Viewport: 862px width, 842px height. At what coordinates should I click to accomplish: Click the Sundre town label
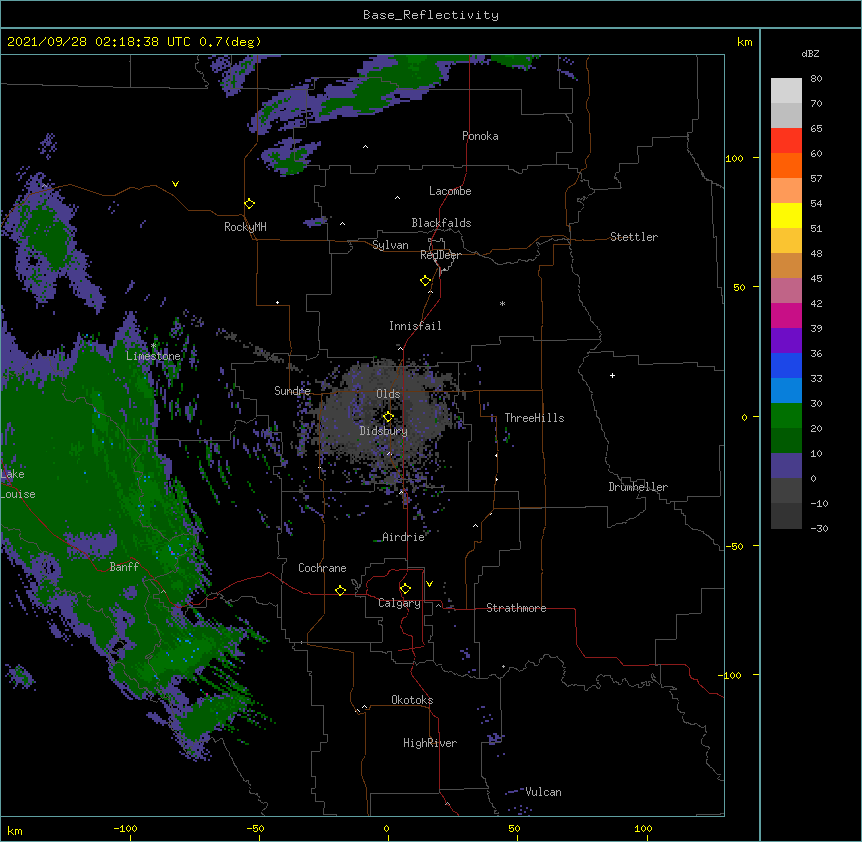click(x=292, y=391)
